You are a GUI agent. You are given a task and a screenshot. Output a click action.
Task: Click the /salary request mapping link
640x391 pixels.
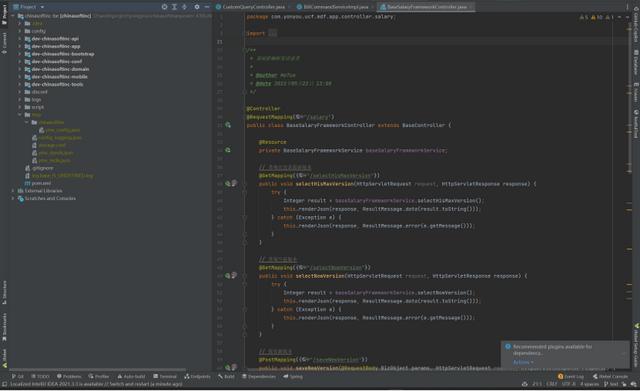[x=317, y=117]
